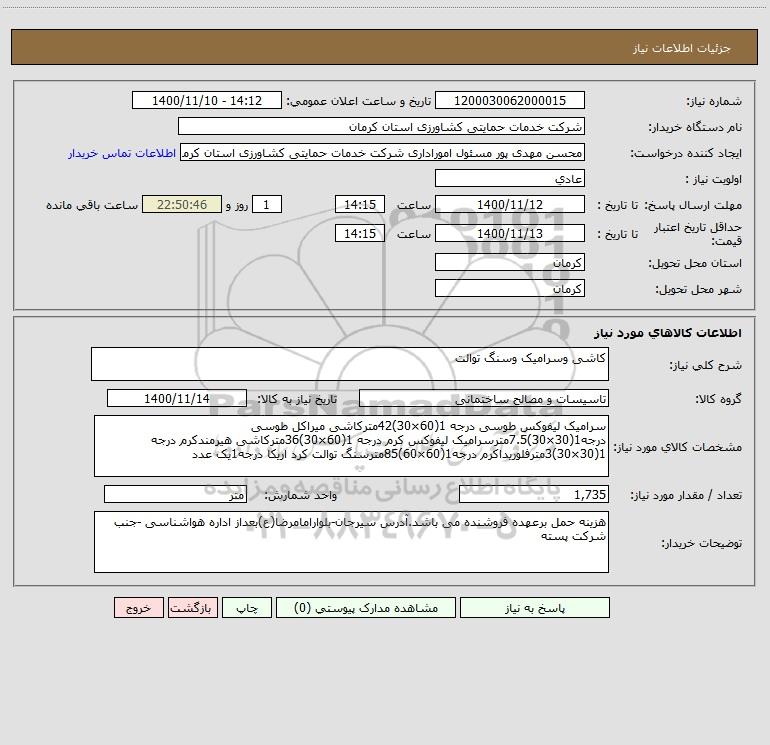Click واحد شمارش field متر
This screenshot has width=770, height=745.
click(175, 495)
